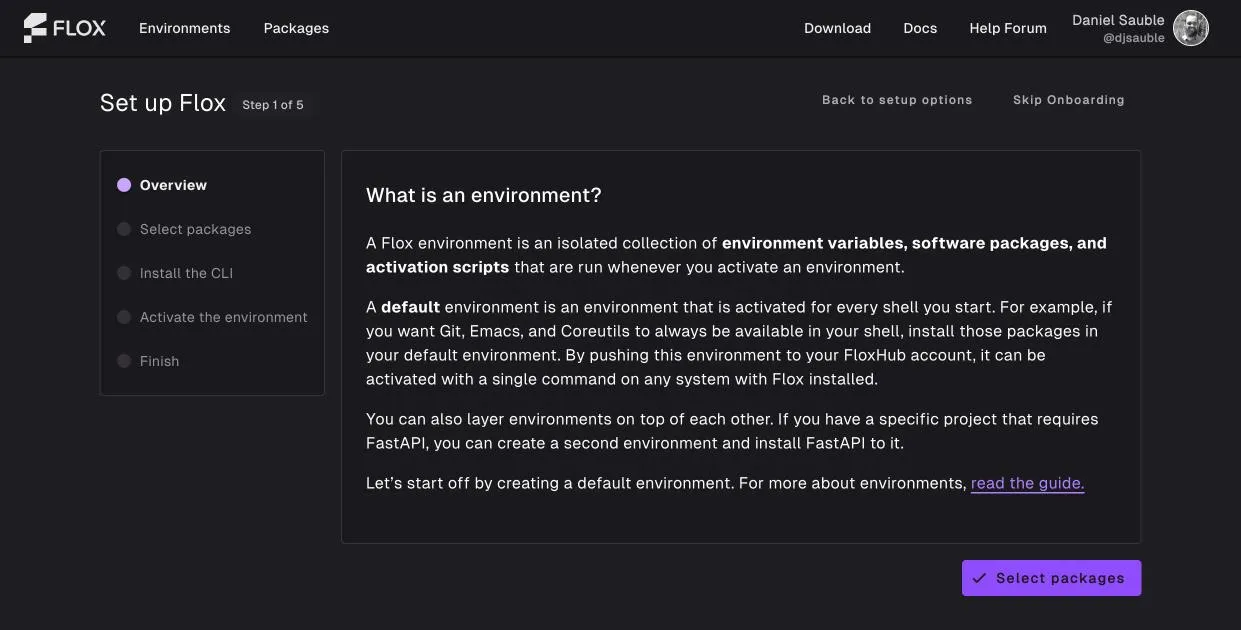
Task: Skip Onboarding
Action: coord(1068,100)
